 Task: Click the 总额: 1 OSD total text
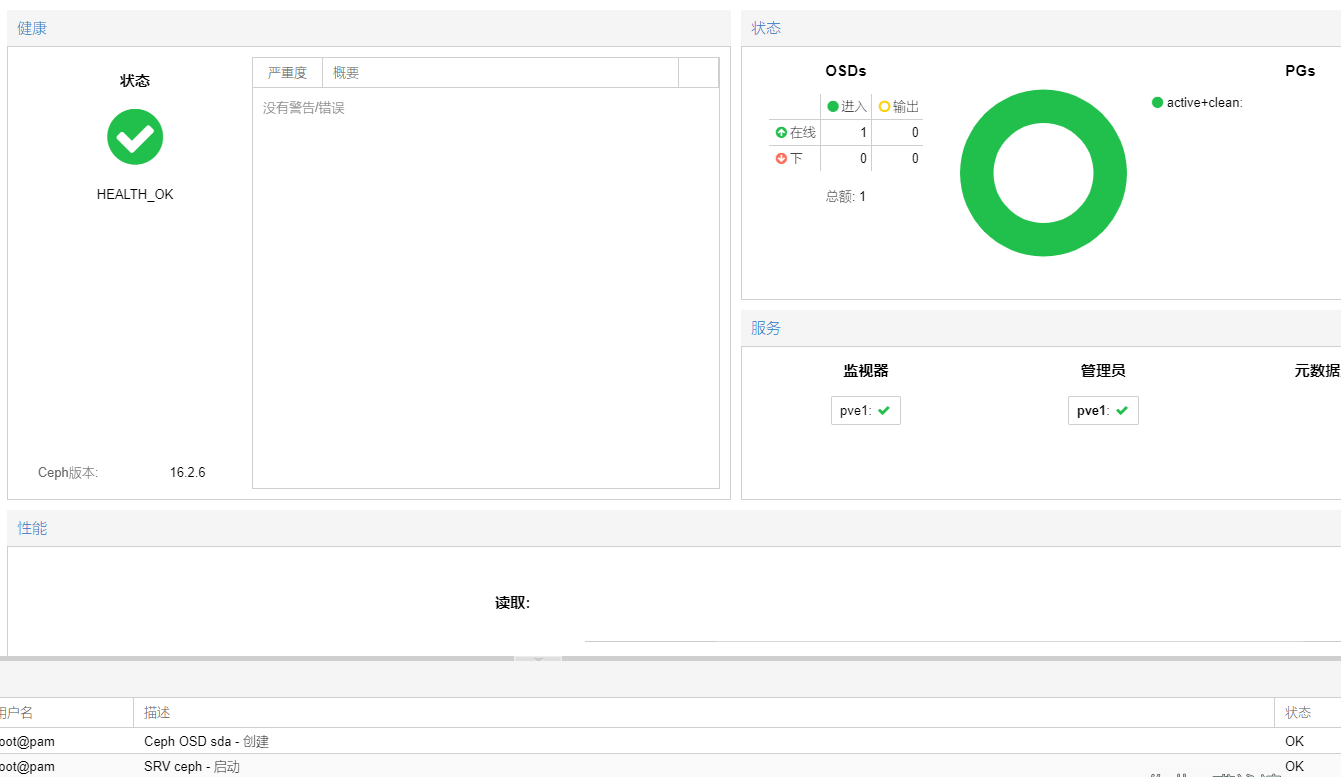846,197
